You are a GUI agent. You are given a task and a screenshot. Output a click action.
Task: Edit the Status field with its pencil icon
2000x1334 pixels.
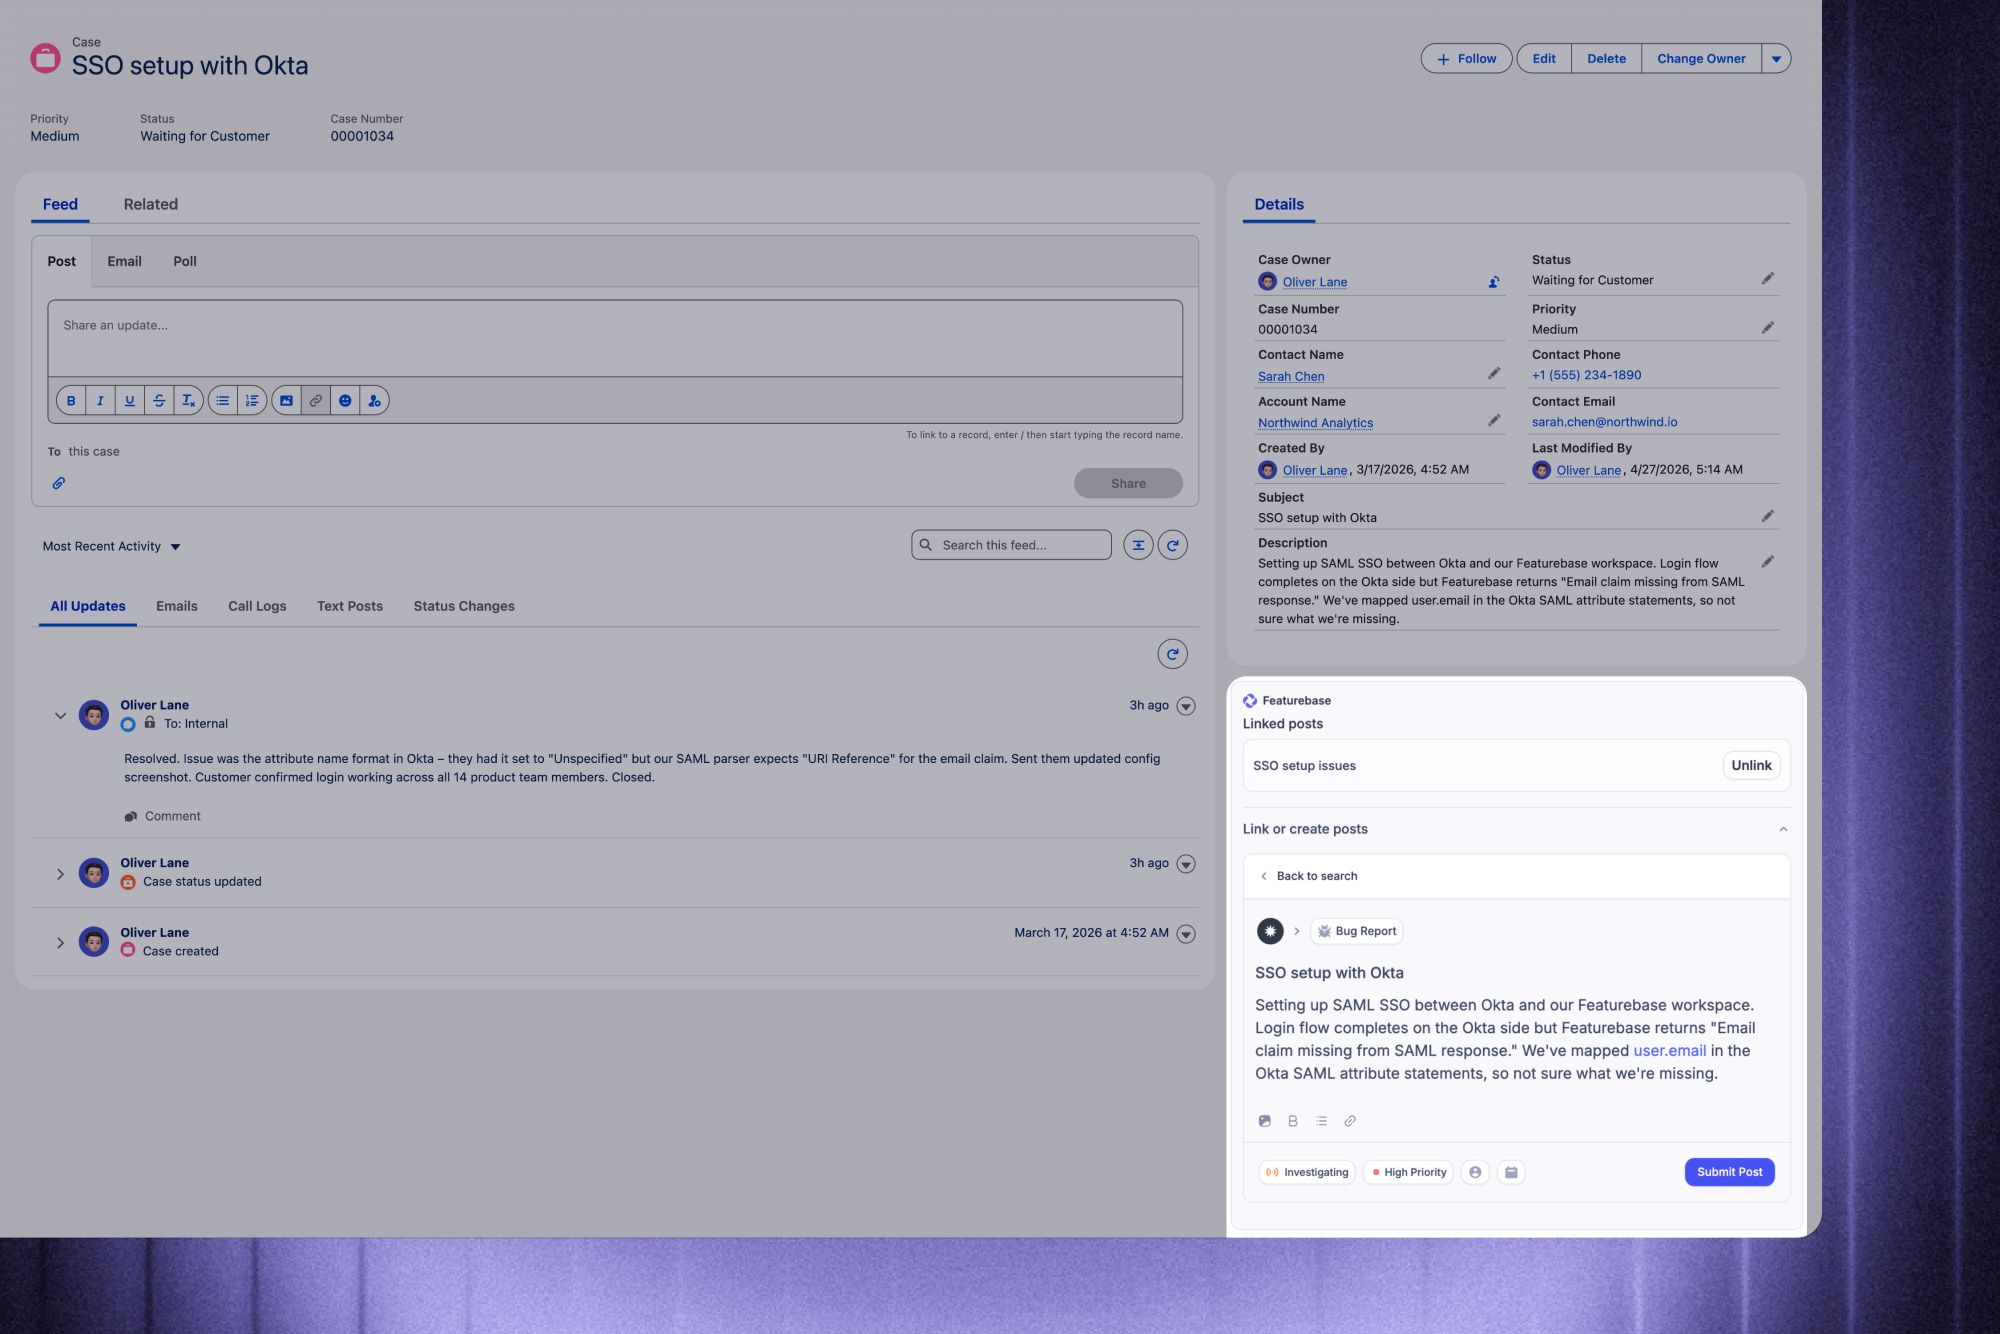coord(1767,279)
